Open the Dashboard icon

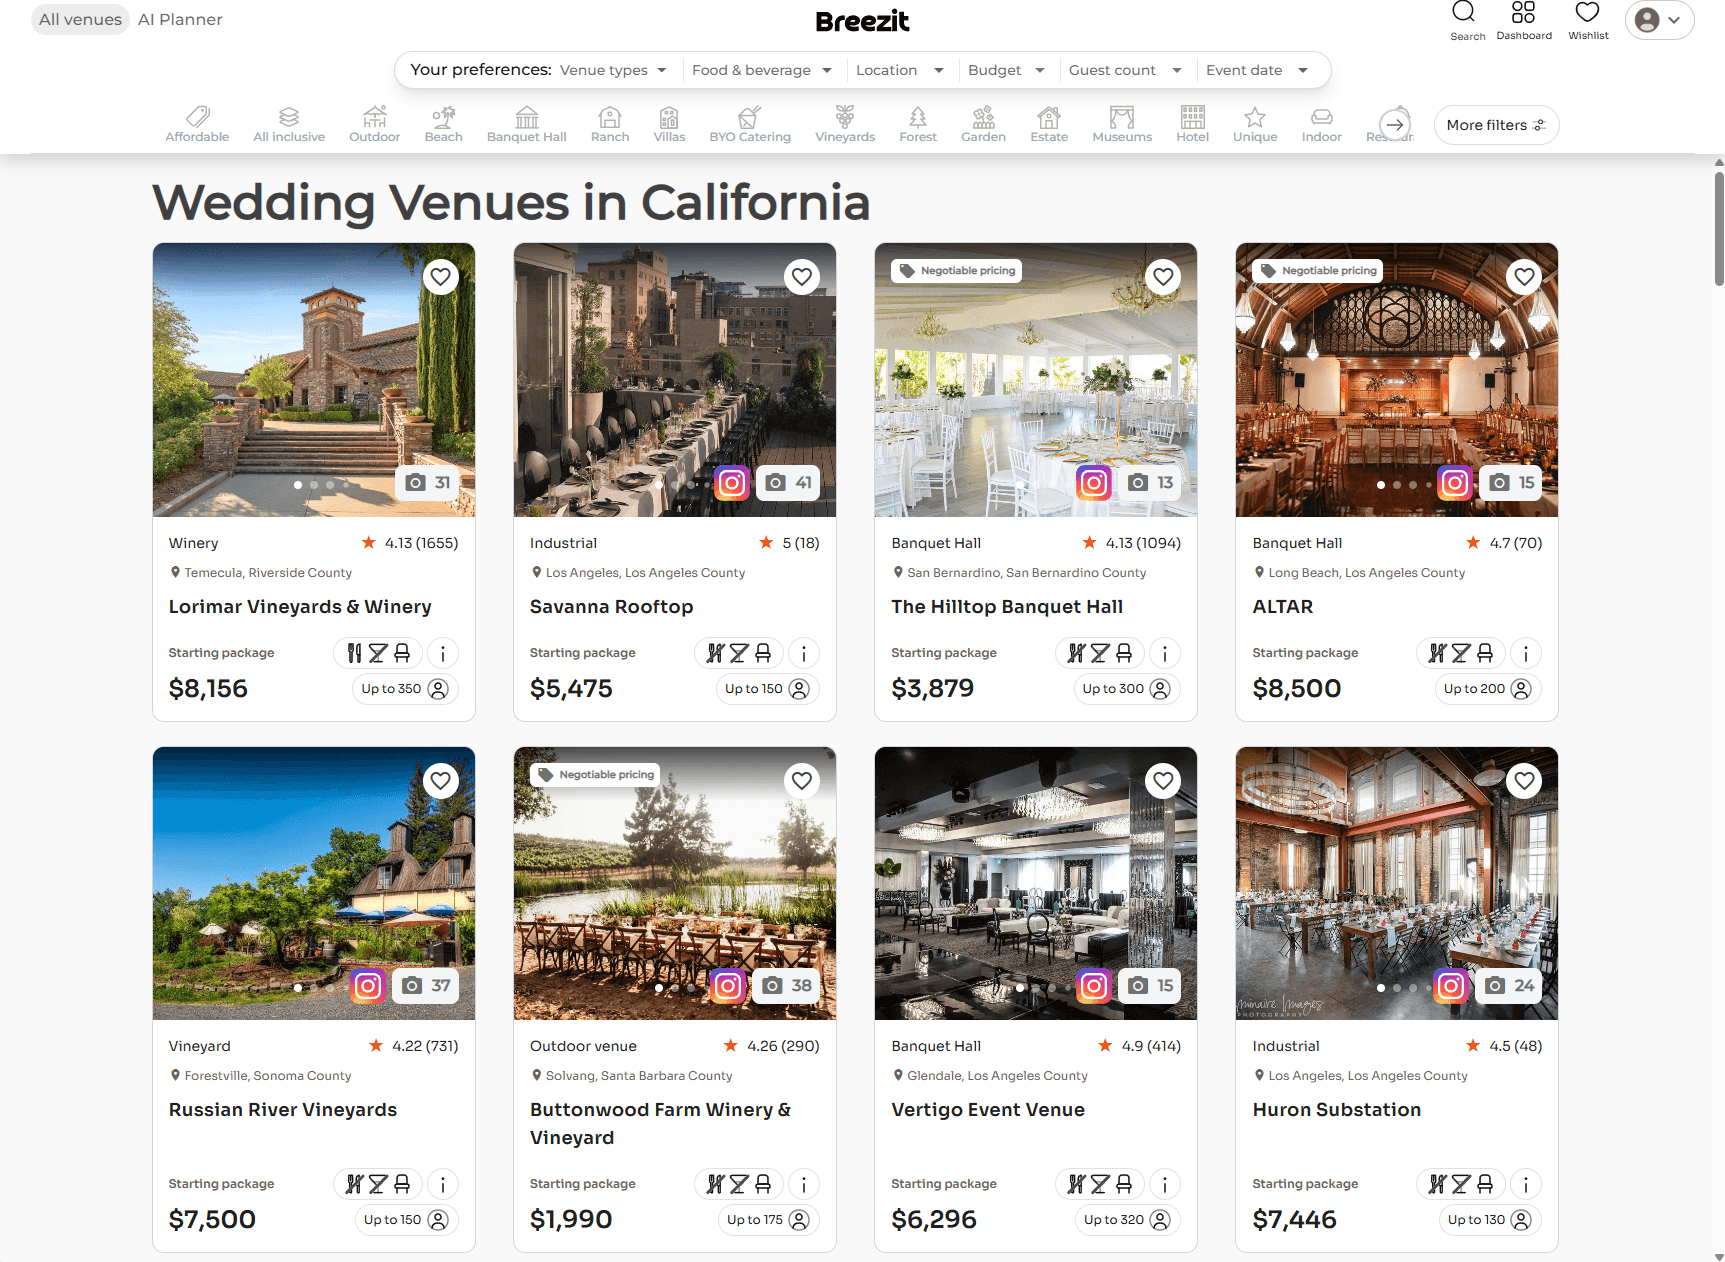tap(1523, 20)
